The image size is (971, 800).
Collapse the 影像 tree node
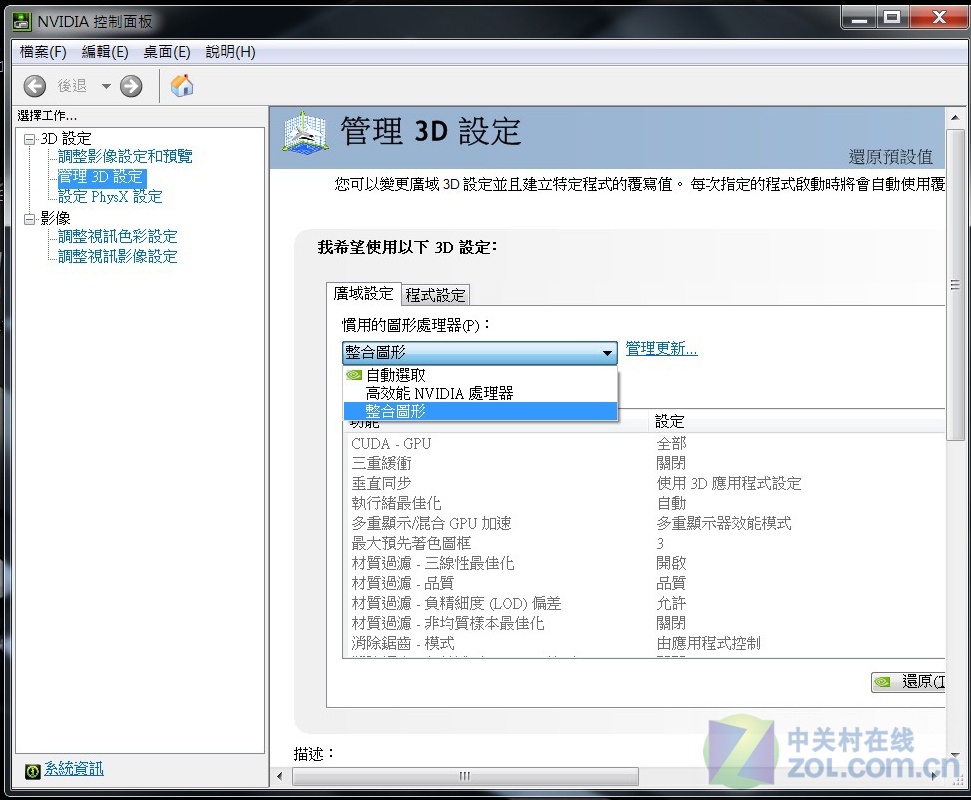pos(30,217)
